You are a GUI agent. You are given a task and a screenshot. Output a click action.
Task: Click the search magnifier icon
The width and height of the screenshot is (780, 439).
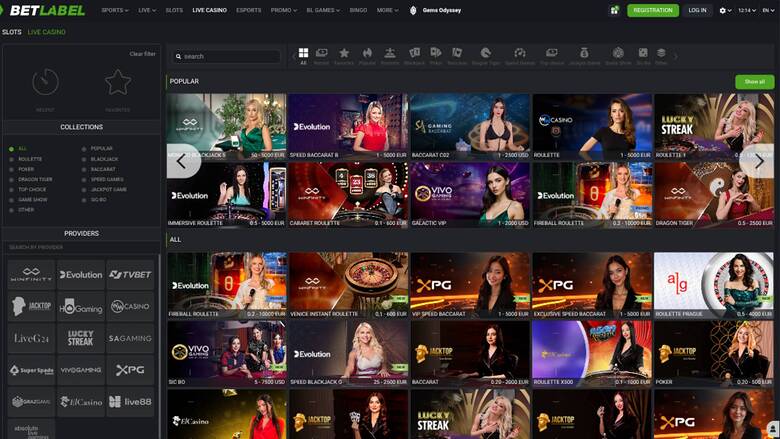point(178,57)
